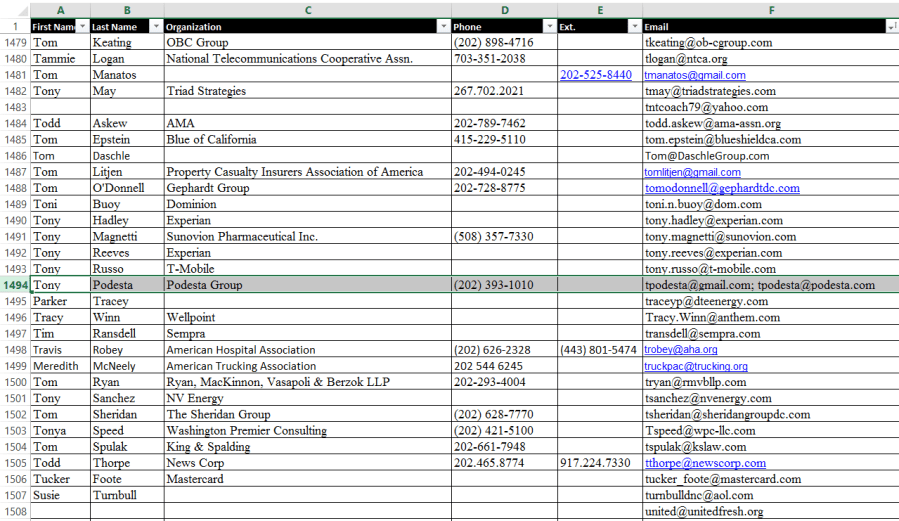The height and width of the screenshot is (521, 899).
Task: Open the Last Name filter dropdown
Action: (x=155, y=27)
